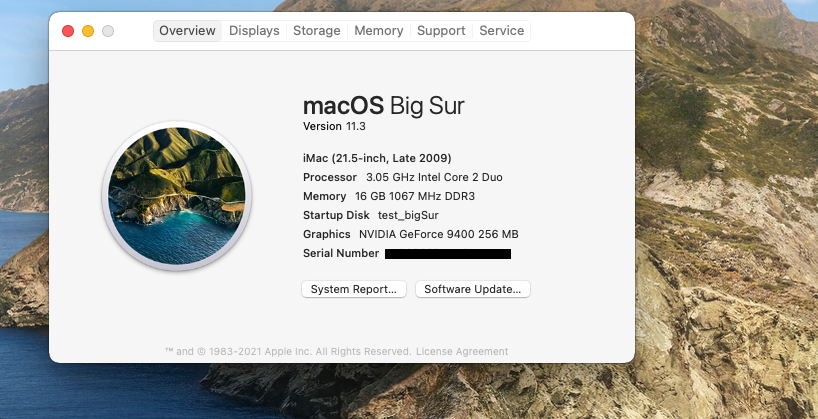Select the iMac (21.5-inch, Late 2009) text
Image resolution: width=818 pixels, height=419 pixels.
[377, 158]
